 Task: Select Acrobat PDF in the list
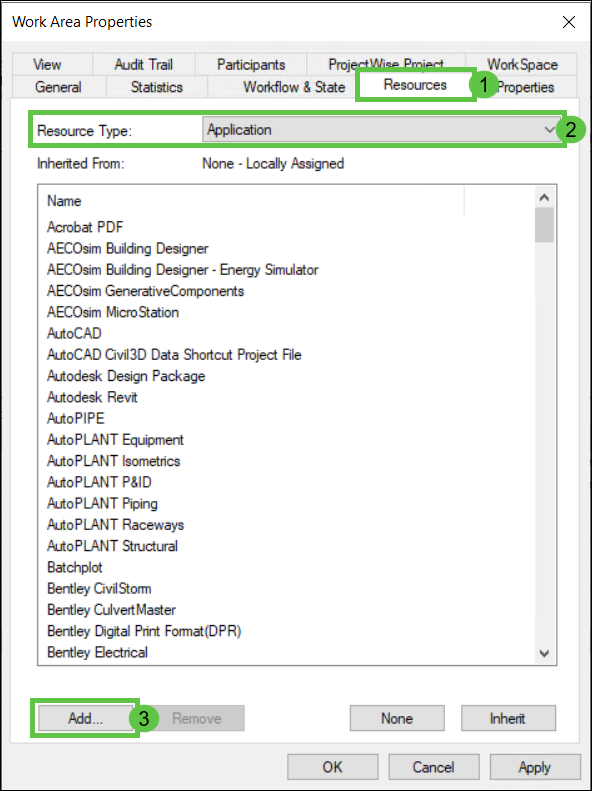(85, 227)
